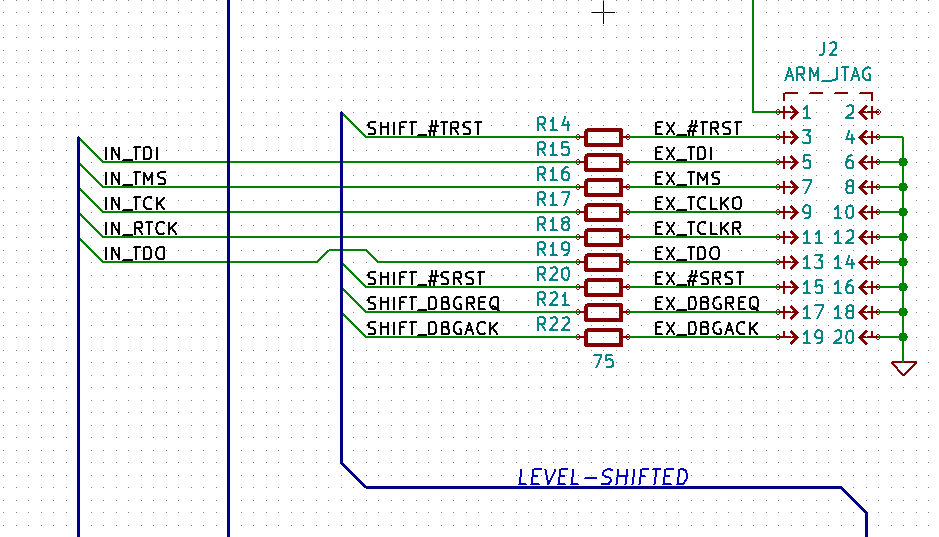Image resolution: width=939 pixels, height=537 pixels.
Task: Select resistor R14 symbol
Action: pyautogui.click(x=603, y=137)
